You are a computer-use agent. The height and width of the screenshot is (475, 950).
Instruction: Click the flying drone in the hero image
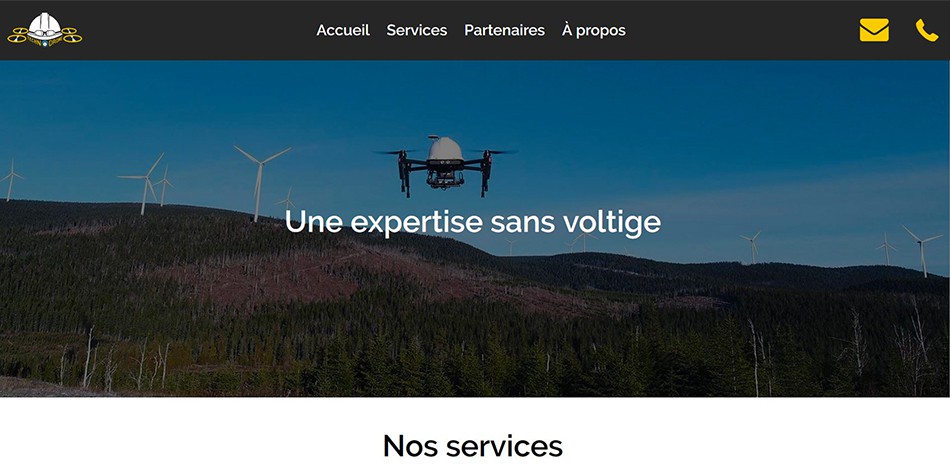[445, 165]
